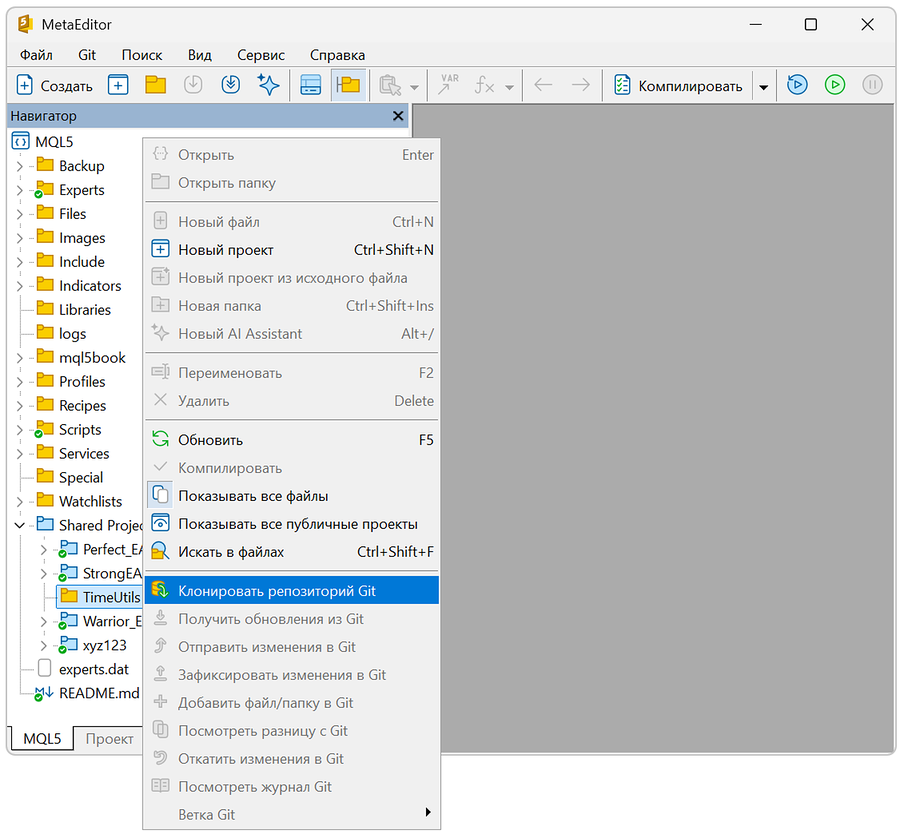Click the blue start debugging on history icon
The width and height of the screenshot is (900, 834).
[797, 85]
